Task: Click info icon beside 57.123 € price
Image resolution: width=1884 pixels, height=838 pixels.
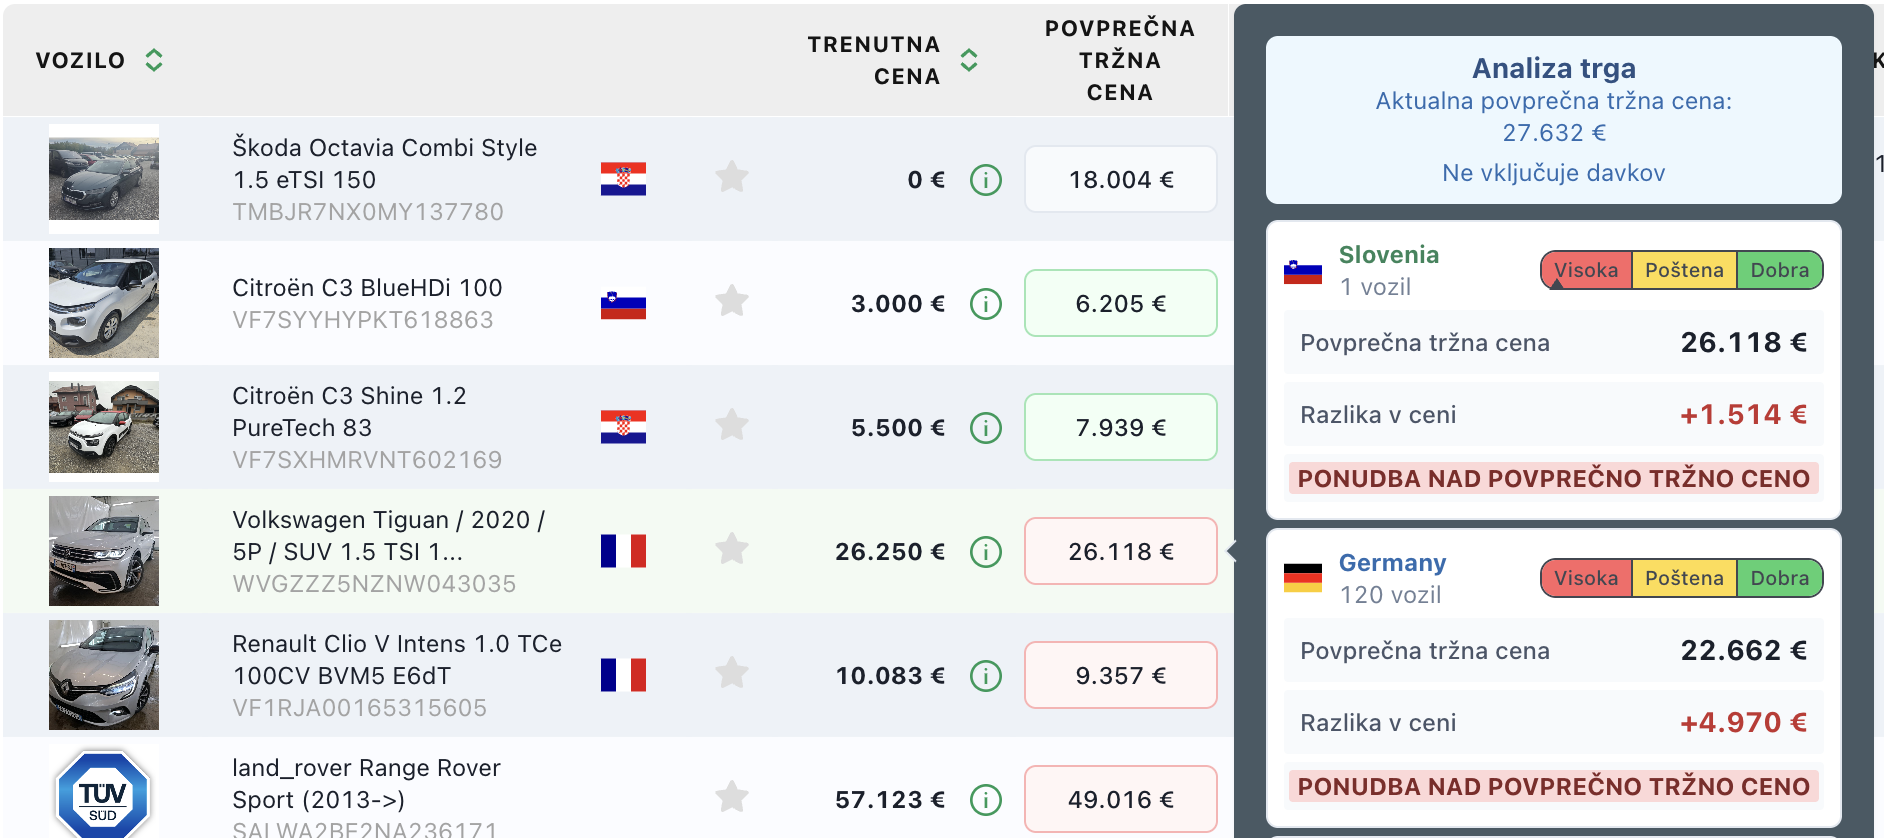Action: tap(985, 800)
